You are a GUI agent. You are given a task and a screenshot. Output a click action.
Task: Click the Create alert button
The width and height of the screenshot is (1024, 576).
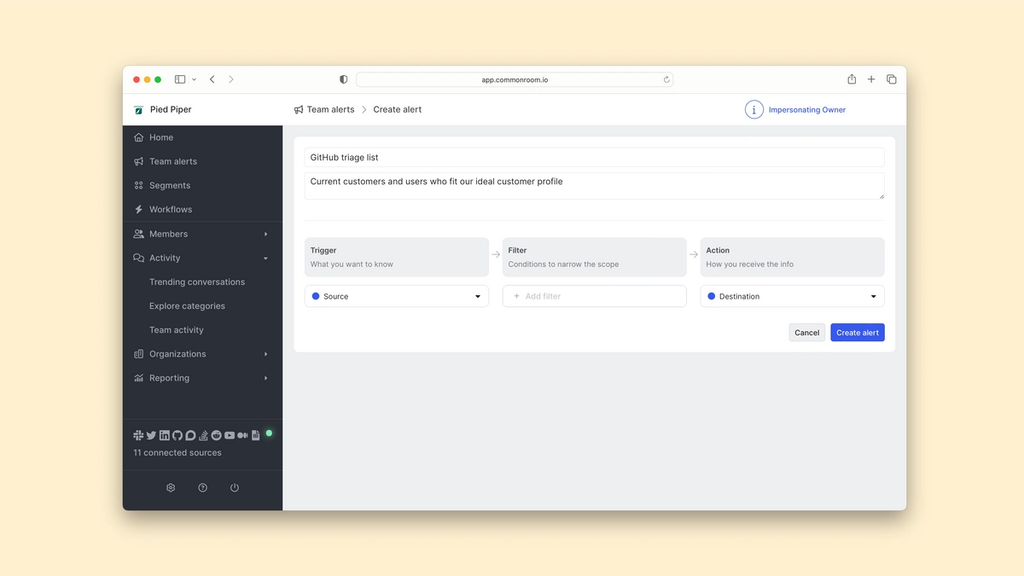point(857,332)
